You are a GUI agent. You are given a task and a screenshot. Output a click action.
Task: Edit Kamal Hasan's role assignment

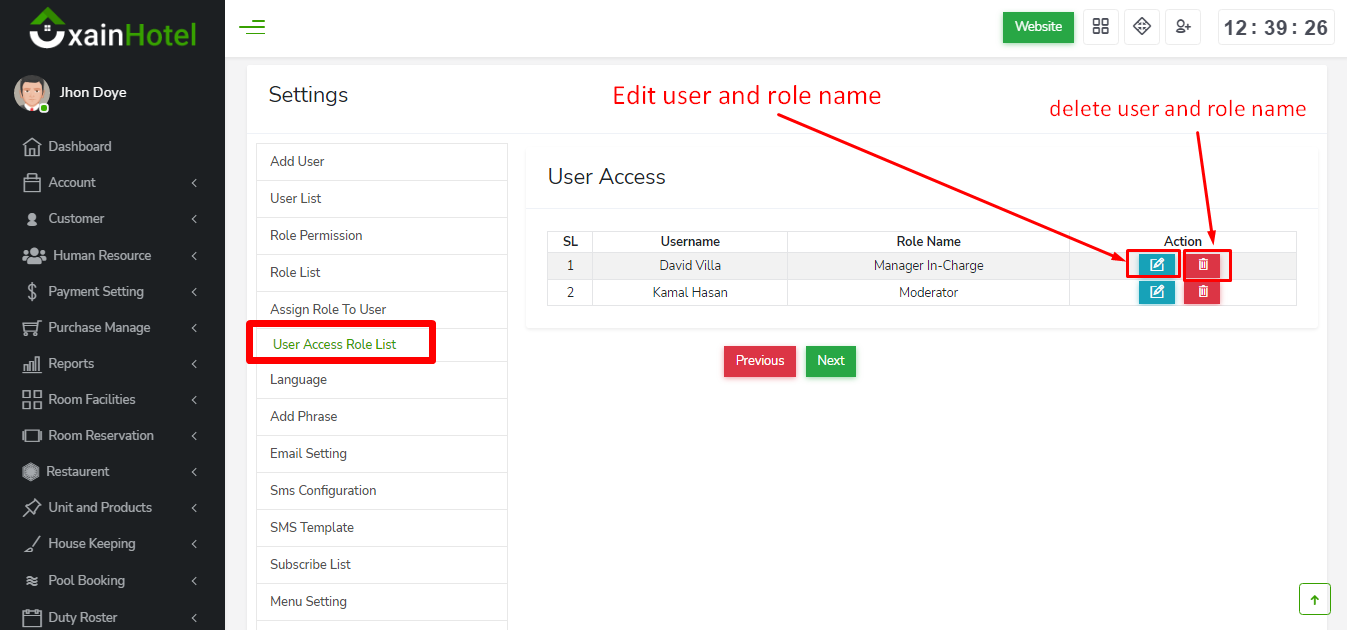[1156, 292]
